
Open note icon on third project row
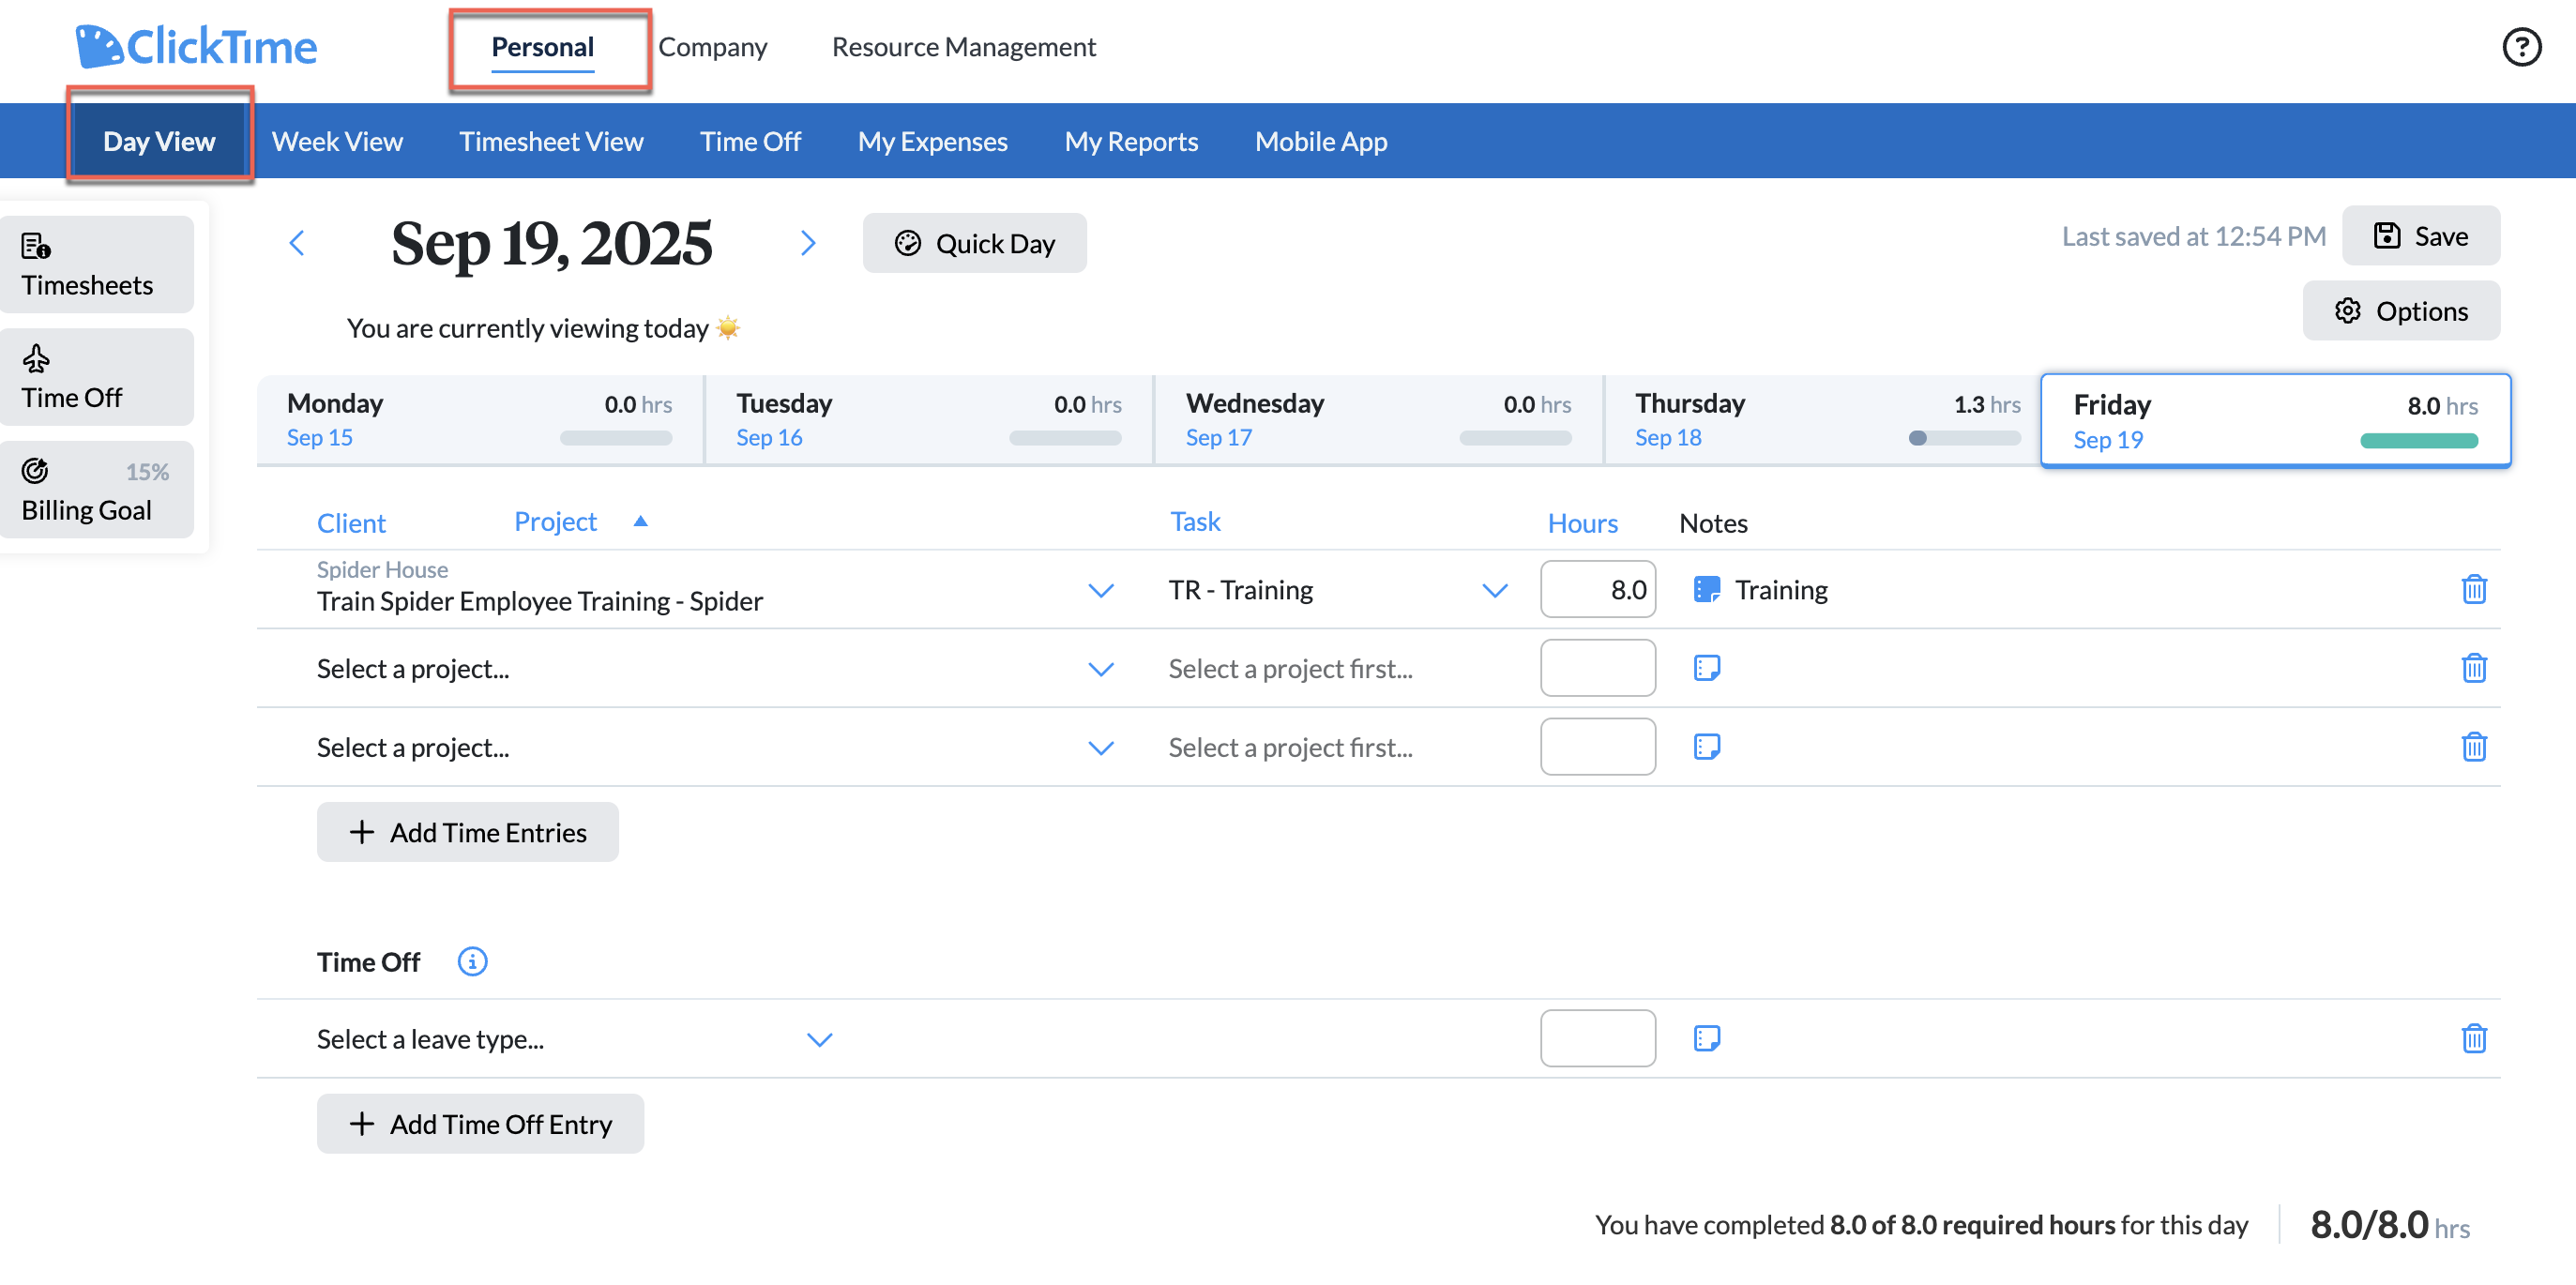(x=1706, y=747)
